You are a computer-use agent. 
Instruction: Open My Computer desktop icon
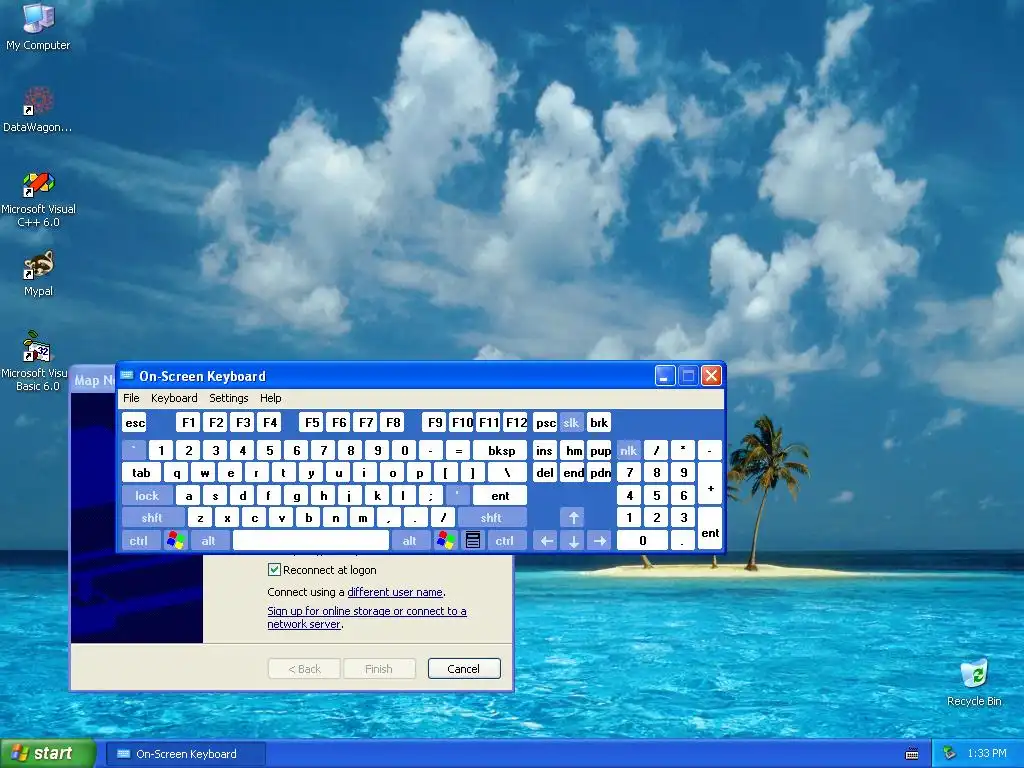pyautogui.click(x=38, y=26)
